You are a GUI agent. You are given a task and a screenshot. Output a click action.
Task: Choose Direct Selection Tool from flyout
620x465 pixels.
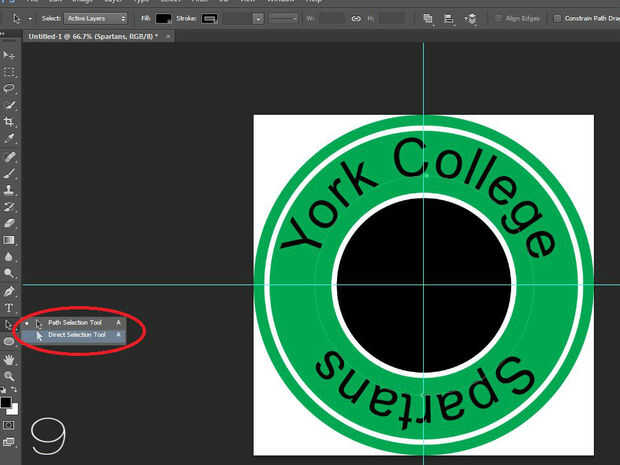pyautogui.click(x=74, y=335)
